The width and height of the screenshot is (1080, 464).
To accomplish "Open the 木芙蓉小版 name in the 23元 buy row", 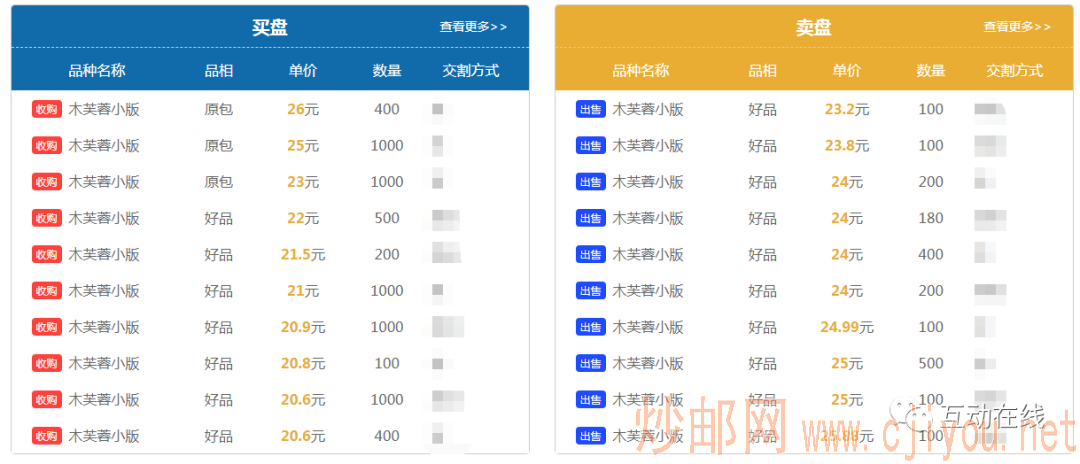I will point(104,182).
